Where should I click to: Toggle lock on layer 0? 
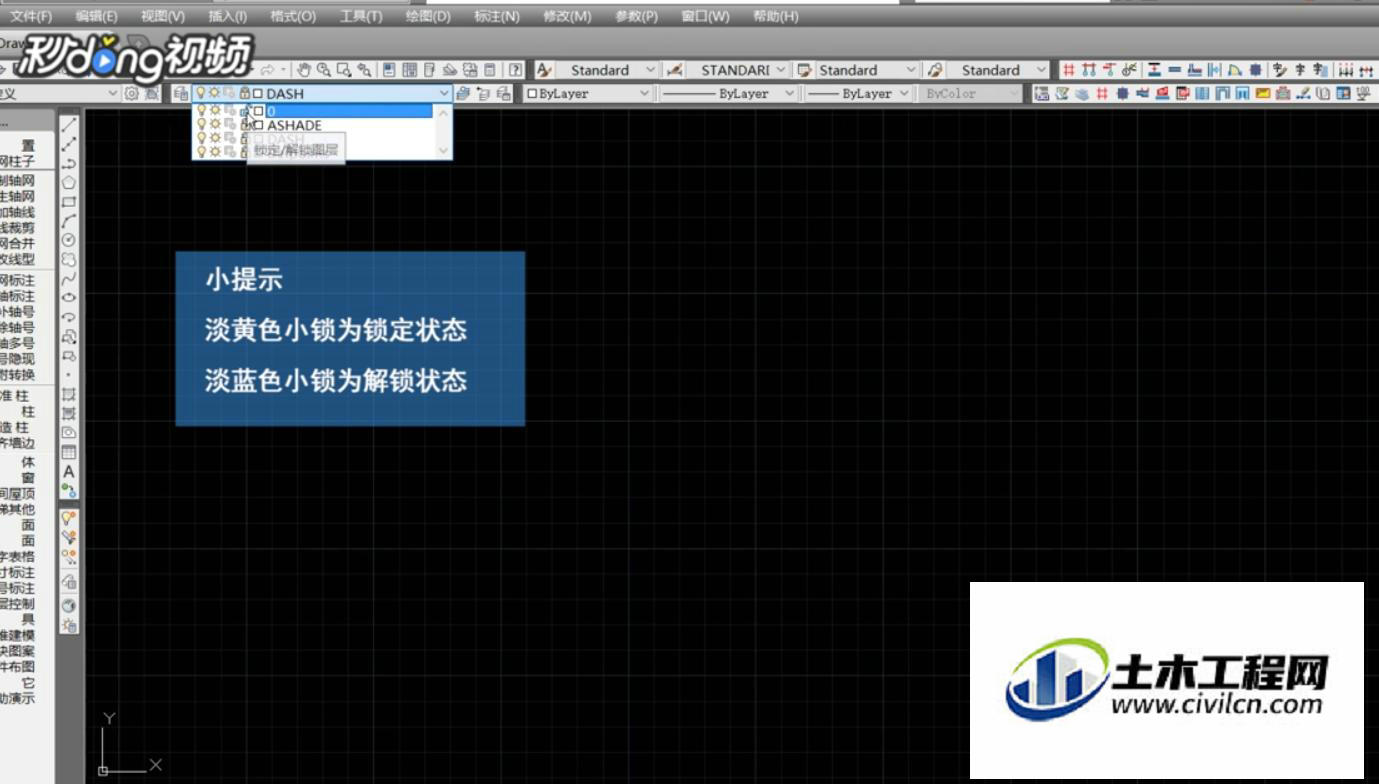point(245,111)
